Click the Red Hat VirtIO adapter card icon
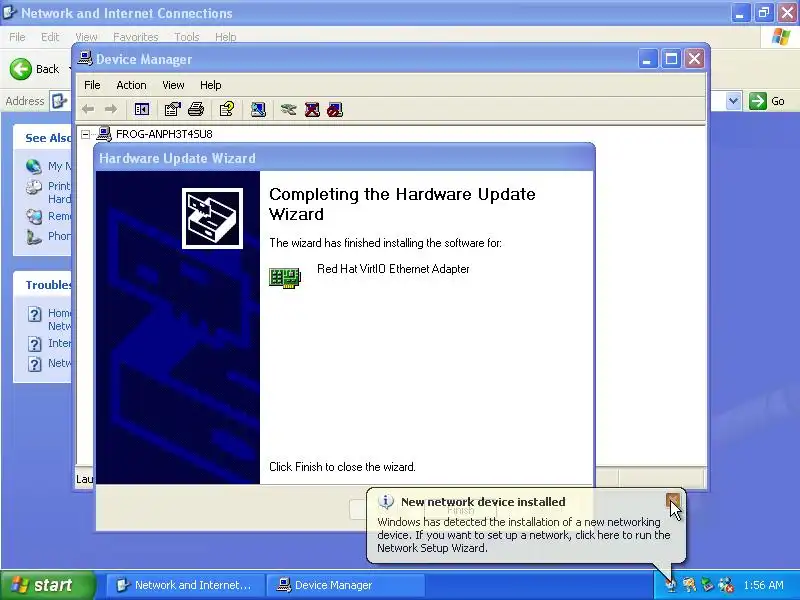Screen dimensions: 800x600 (285, 278)
